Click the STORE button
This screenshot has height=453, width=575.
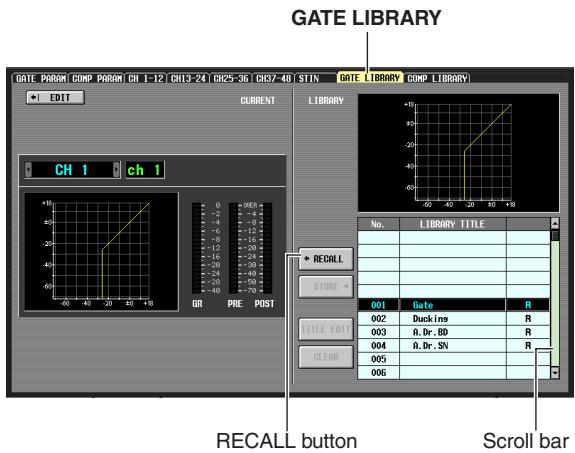(x=326, y=287)
